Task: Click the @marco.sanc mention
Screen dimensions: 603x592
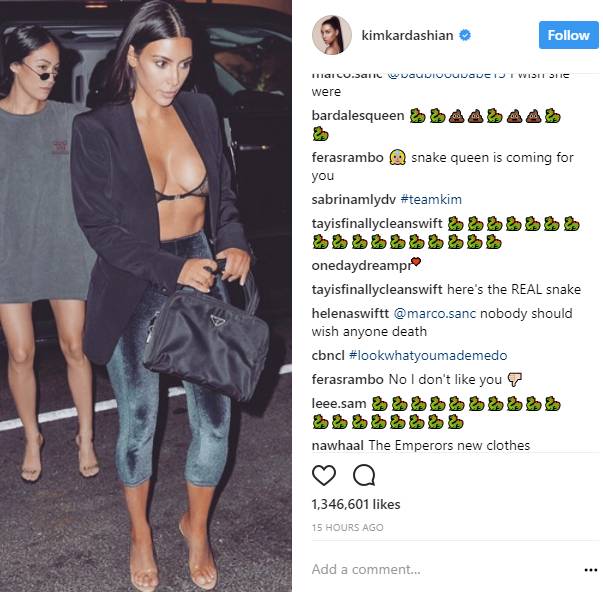Action: tap(435, 314)
